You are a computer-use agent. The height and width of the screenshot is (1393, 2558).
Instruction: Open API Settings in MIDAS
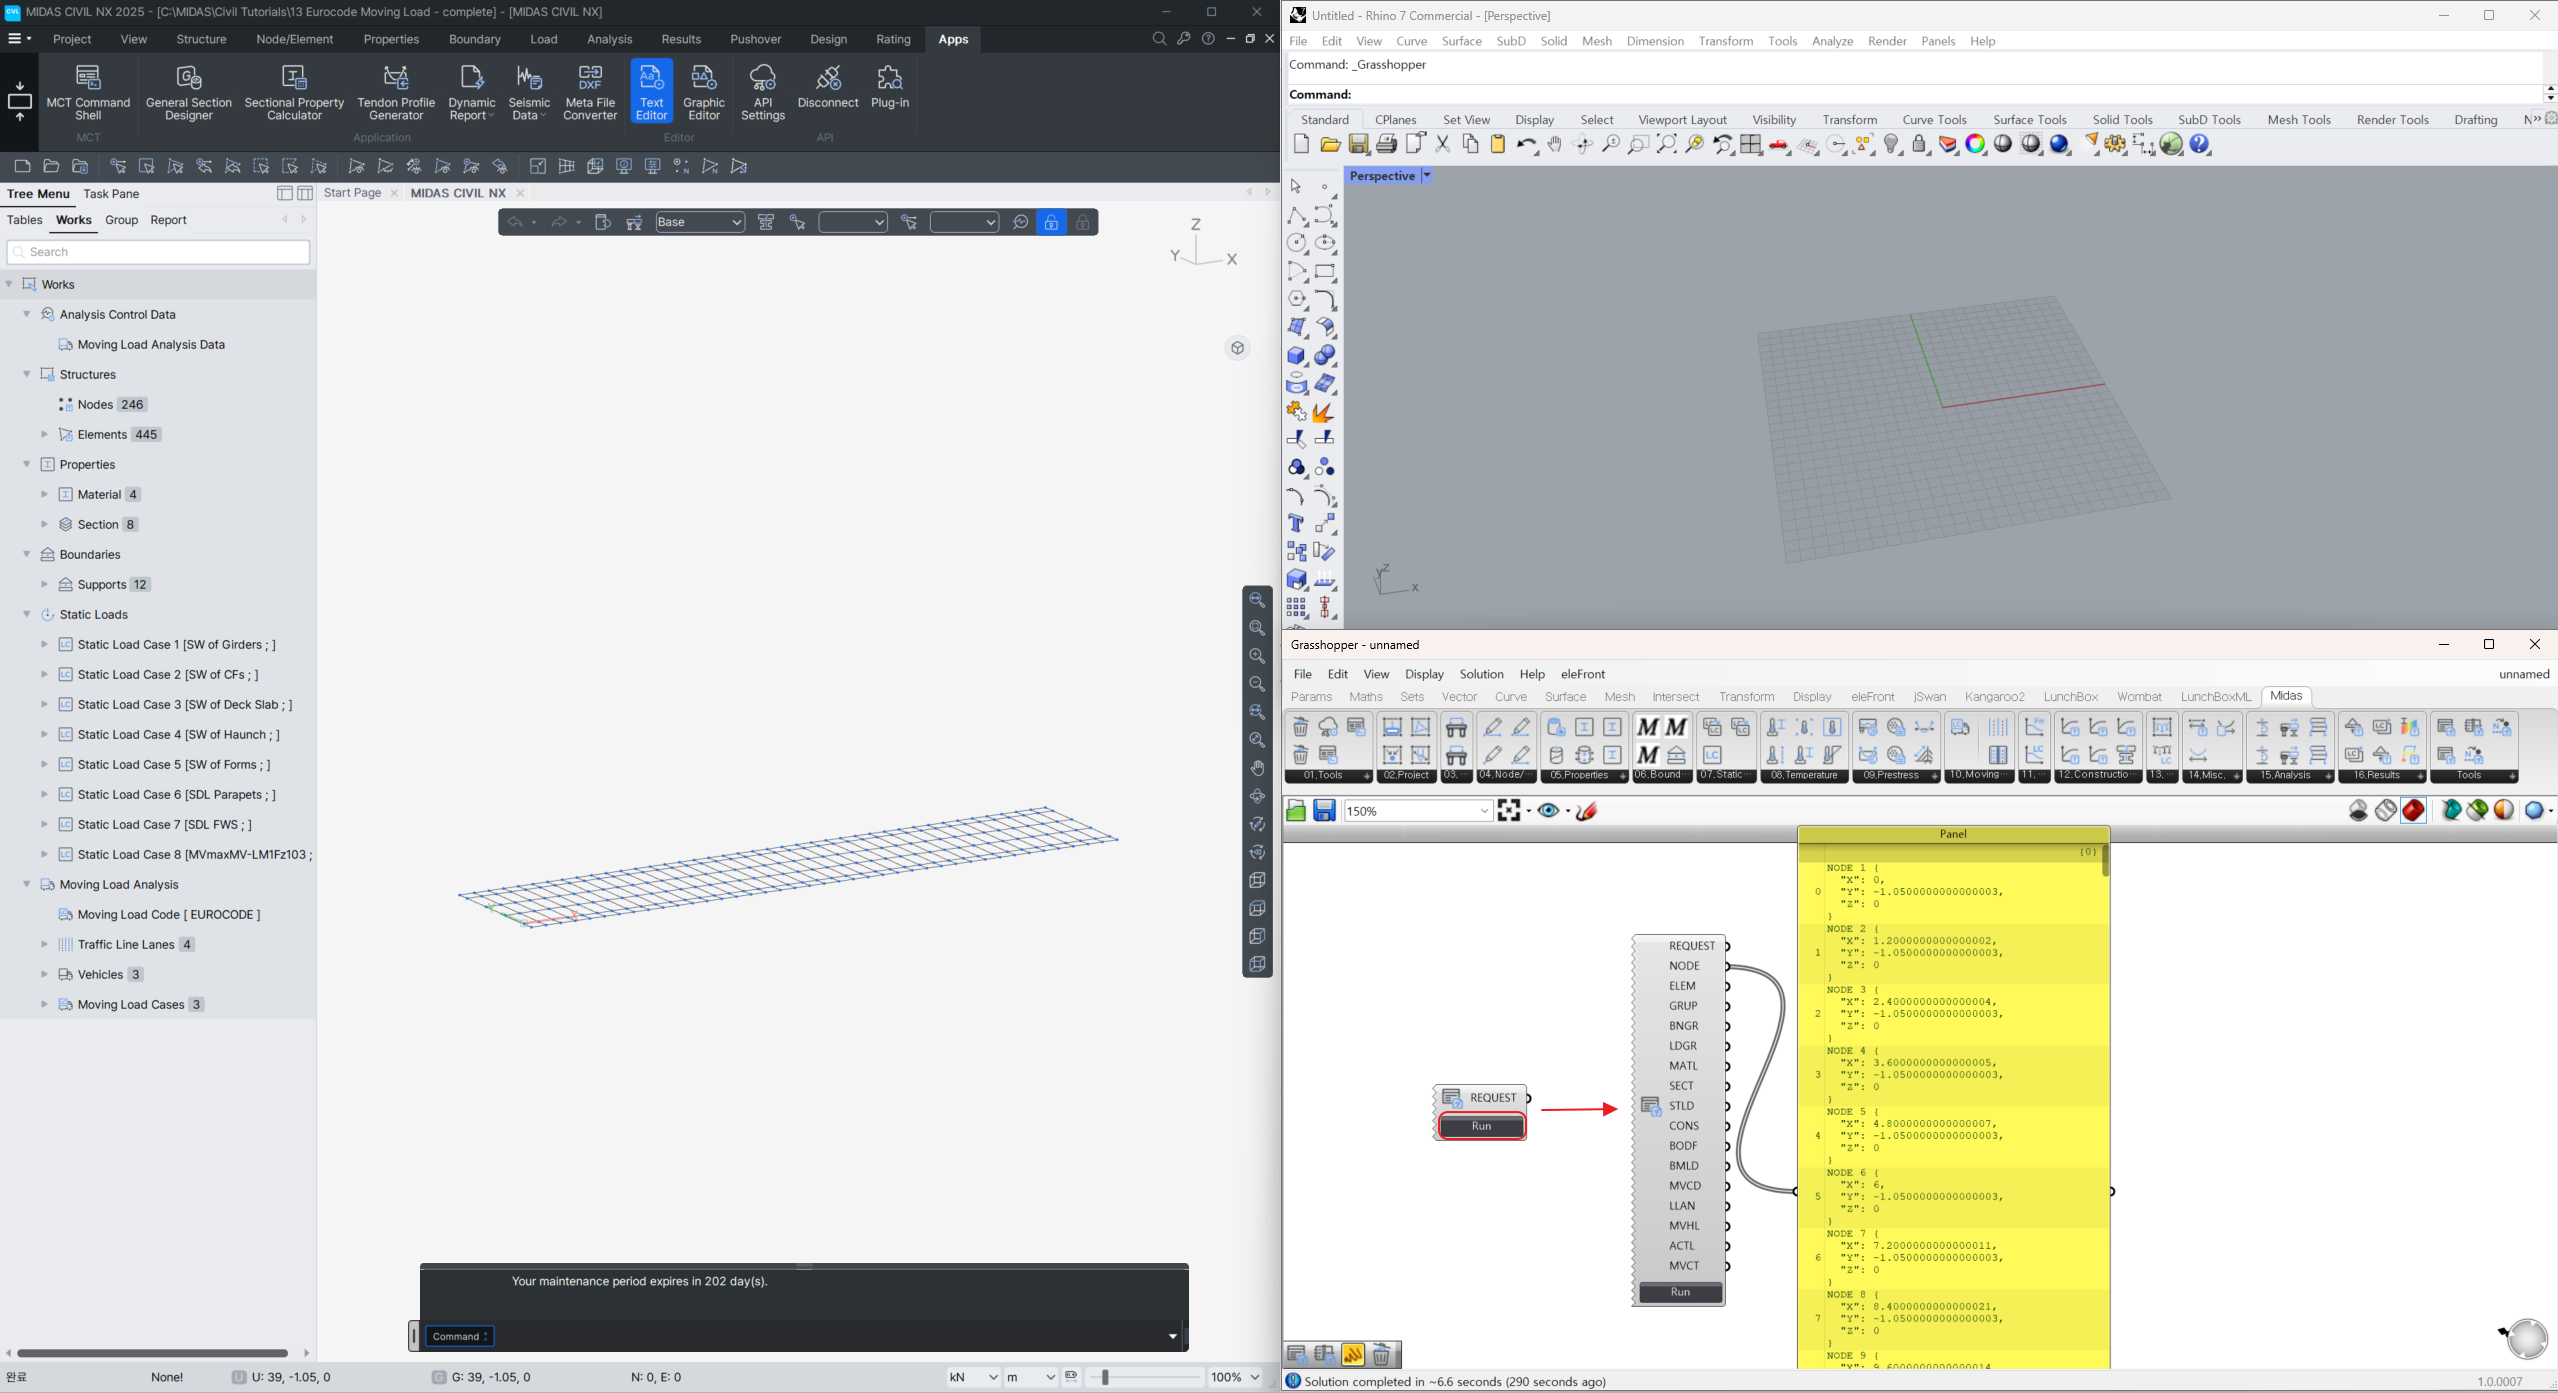click(763, 92)
